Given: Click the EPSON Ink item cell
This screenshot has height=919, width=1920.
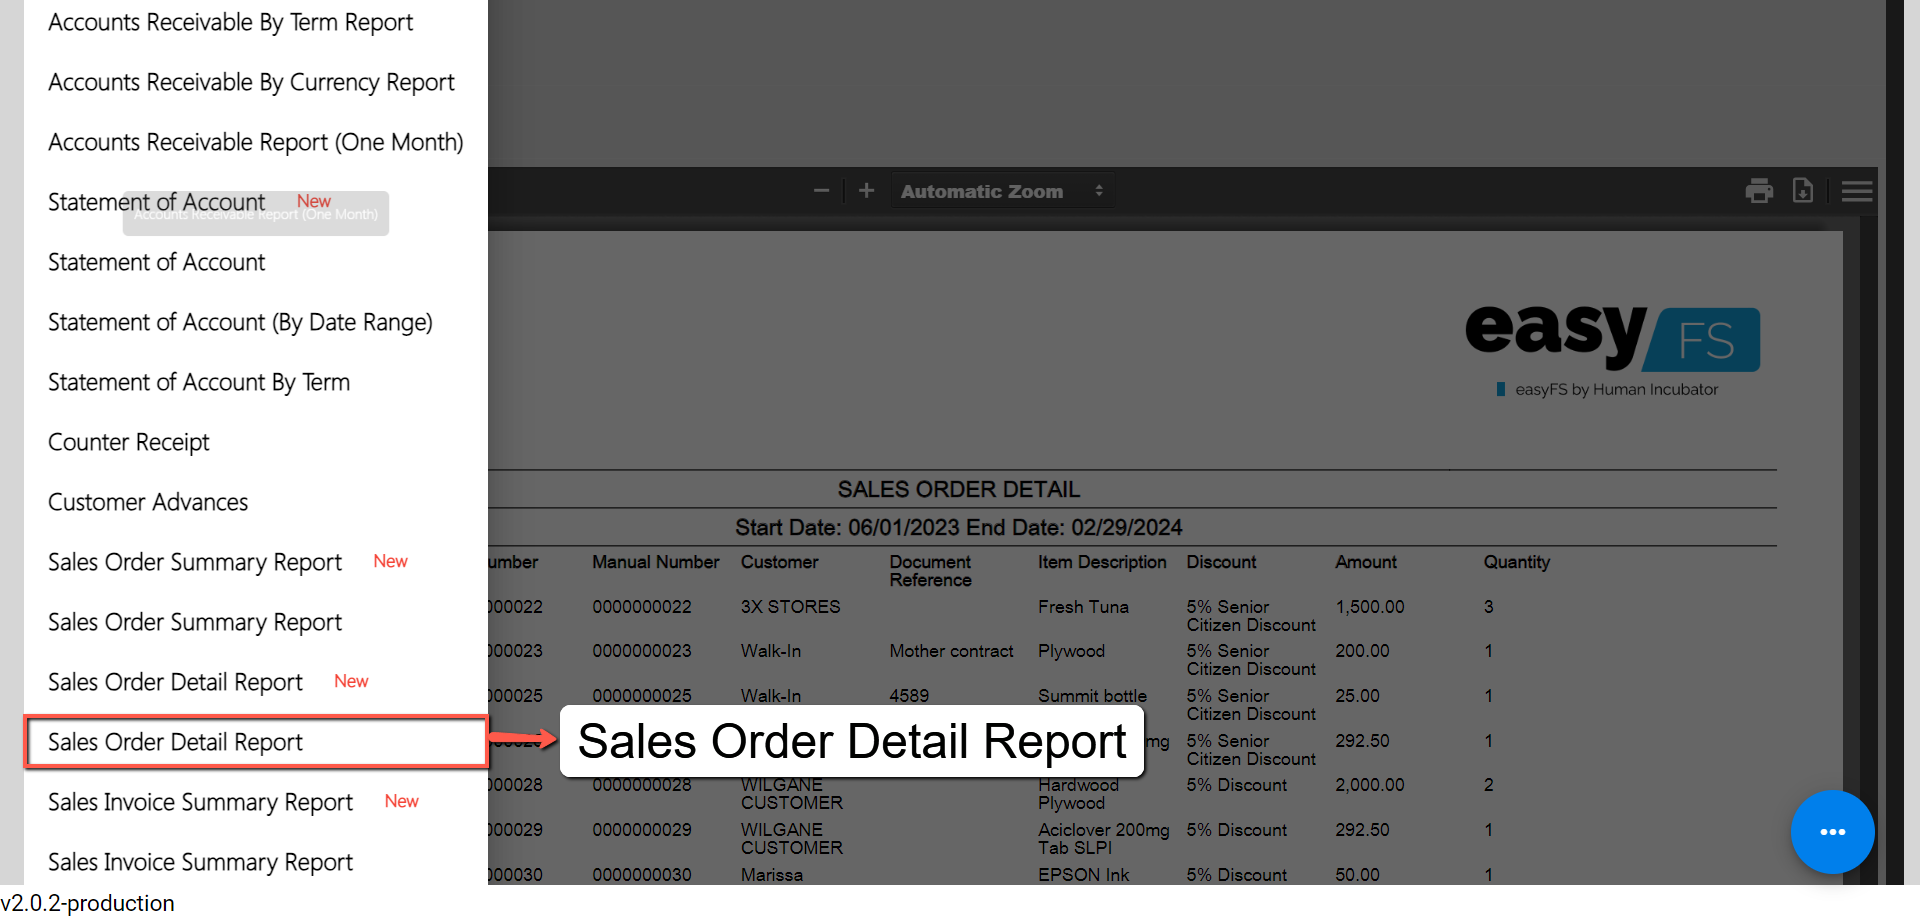Looking at the screenshot, I should click(1083, 875).
